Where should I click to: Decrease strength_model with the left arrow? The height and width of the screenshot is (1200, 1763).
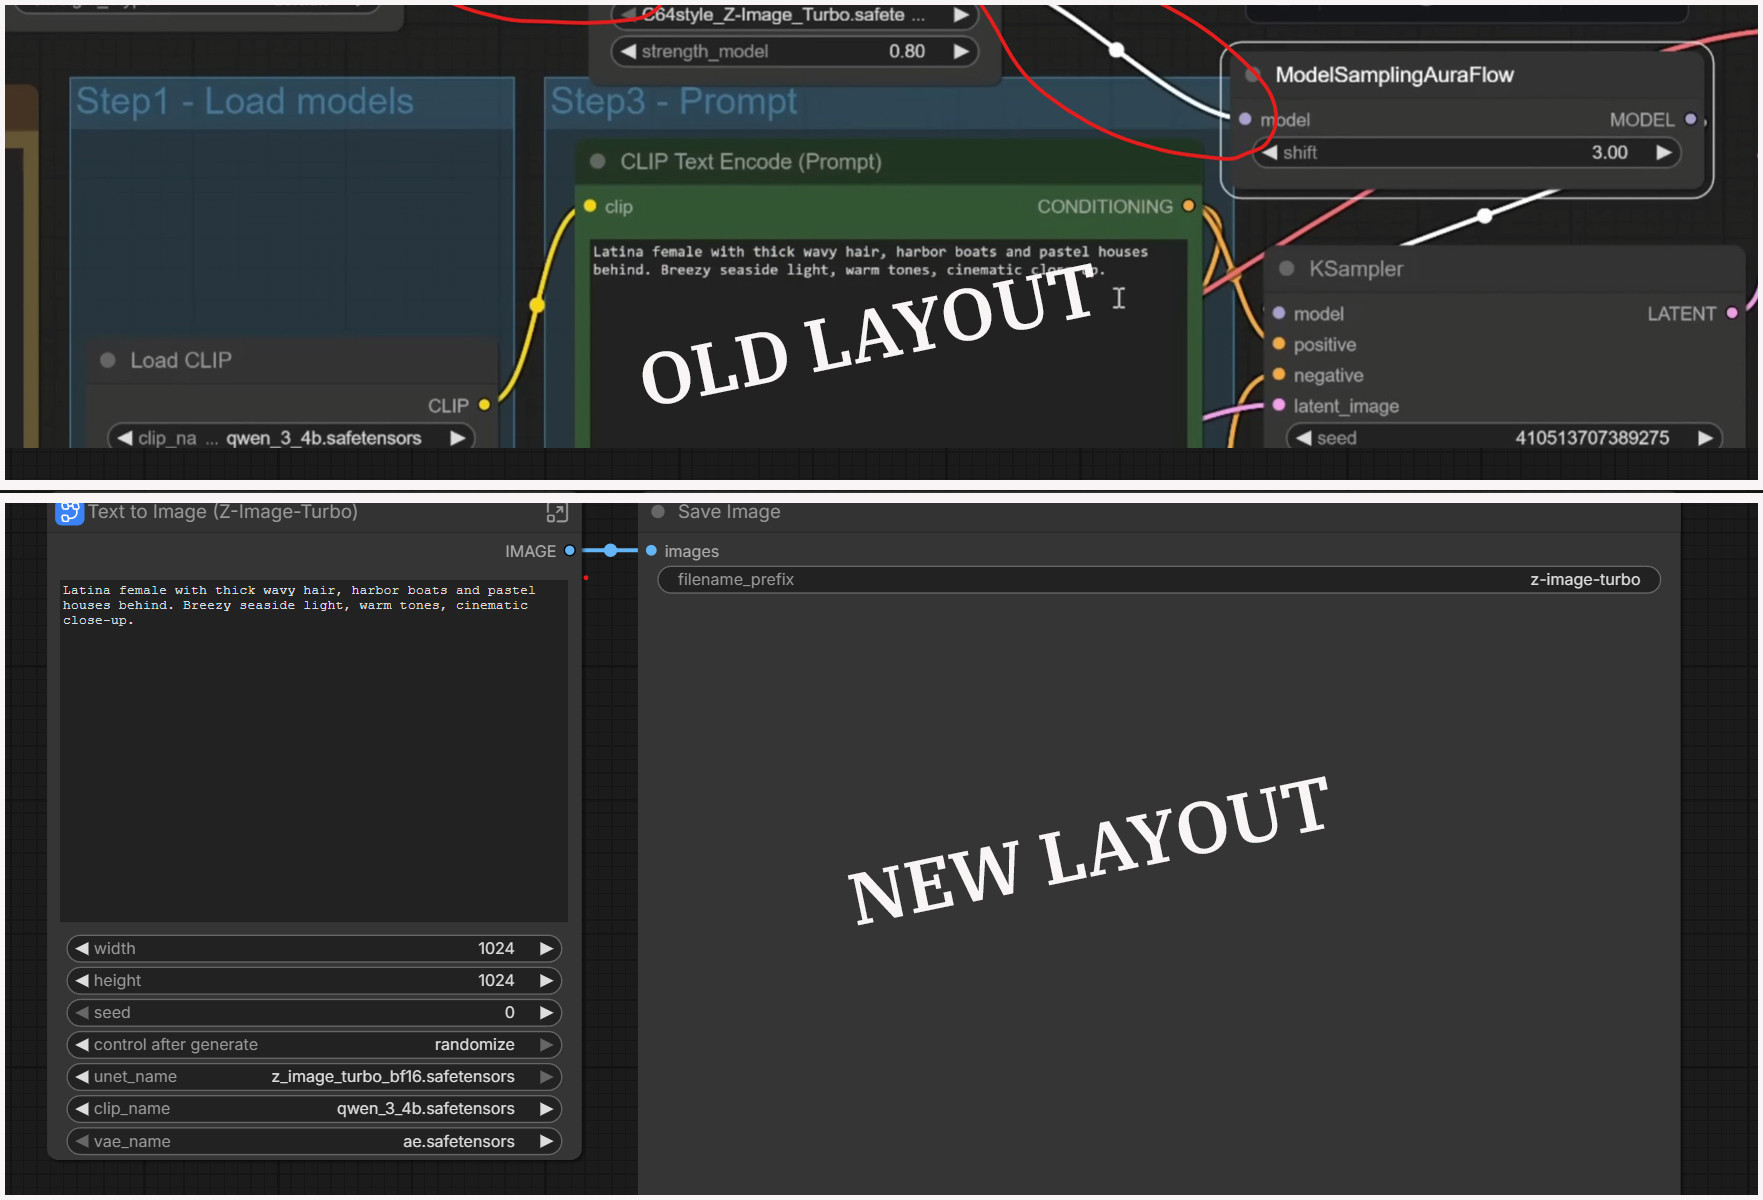point(628,51)
